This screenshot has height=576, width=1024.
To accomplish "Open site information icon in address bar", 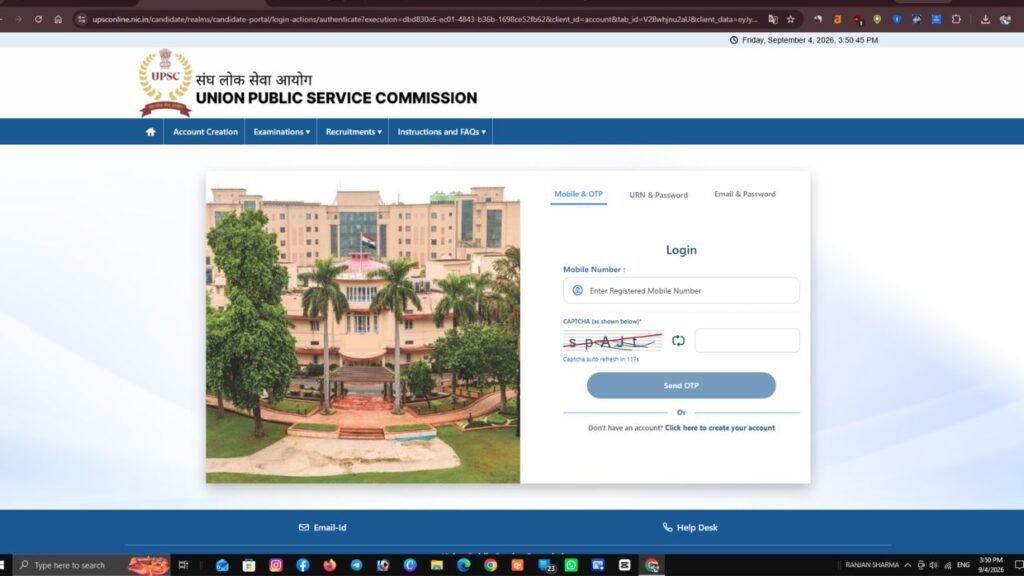I will click(82, 20).
